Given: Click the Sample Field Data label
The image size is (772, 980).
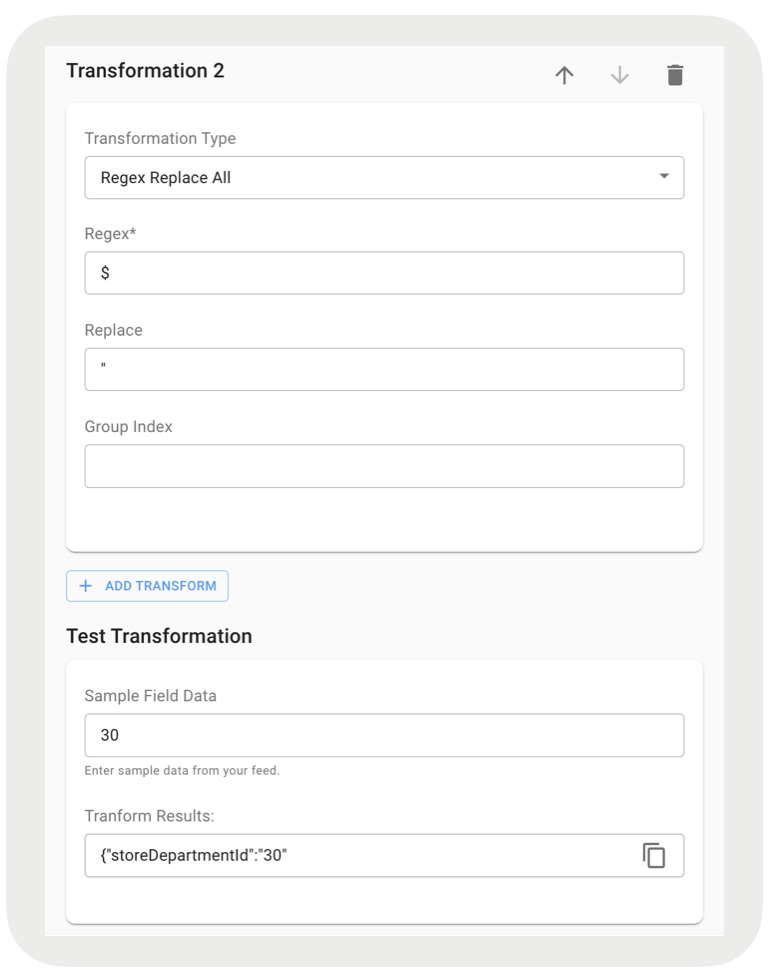Looking at the screenshot, I should point(150,696).
